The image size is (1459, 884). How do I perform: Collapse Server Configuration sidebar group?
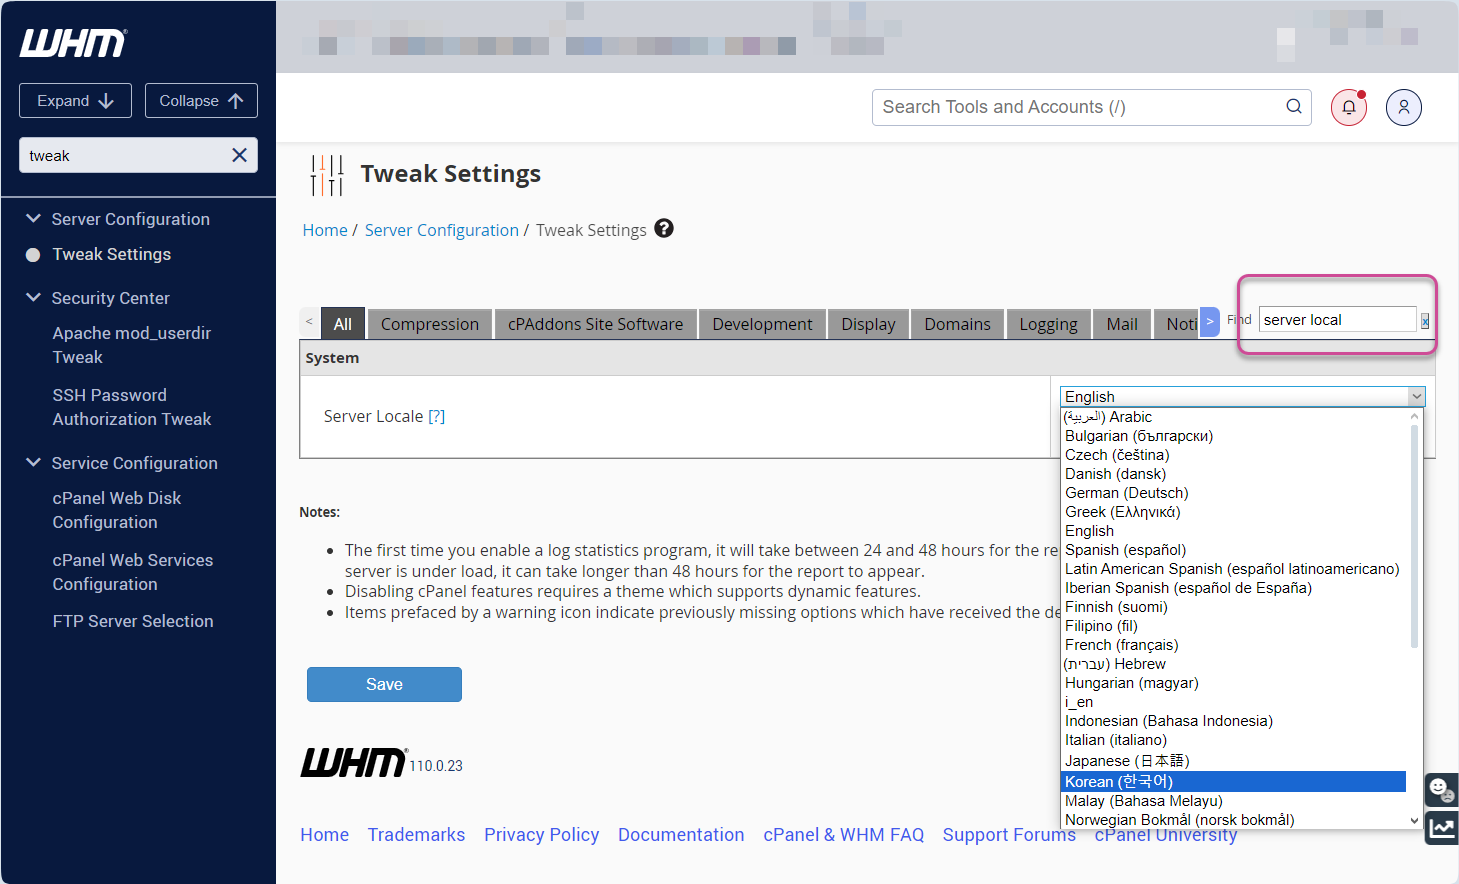33,218
